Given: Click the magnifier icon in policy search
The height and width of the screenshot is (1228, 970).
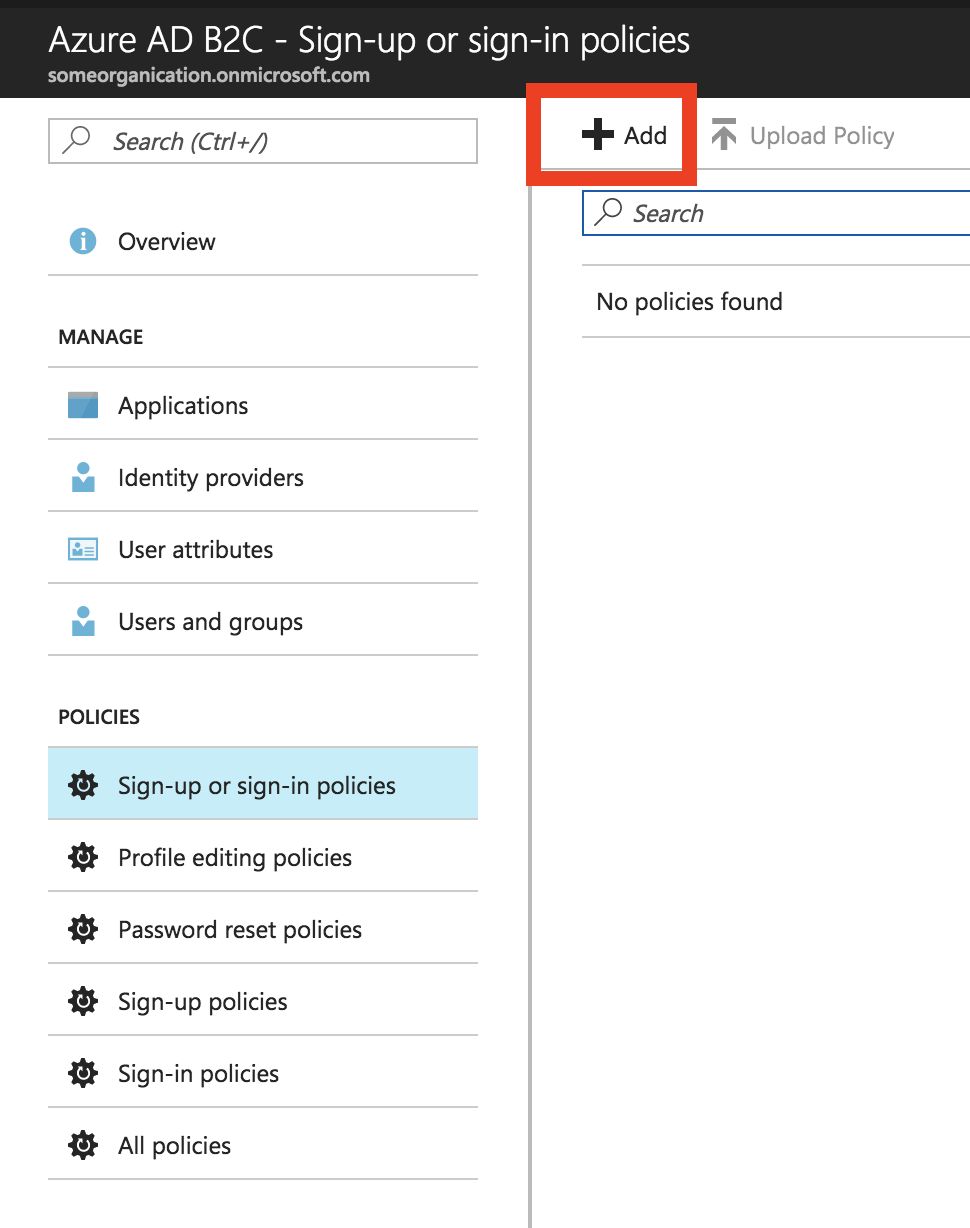Looking at the screenshot, I should 608,213.
